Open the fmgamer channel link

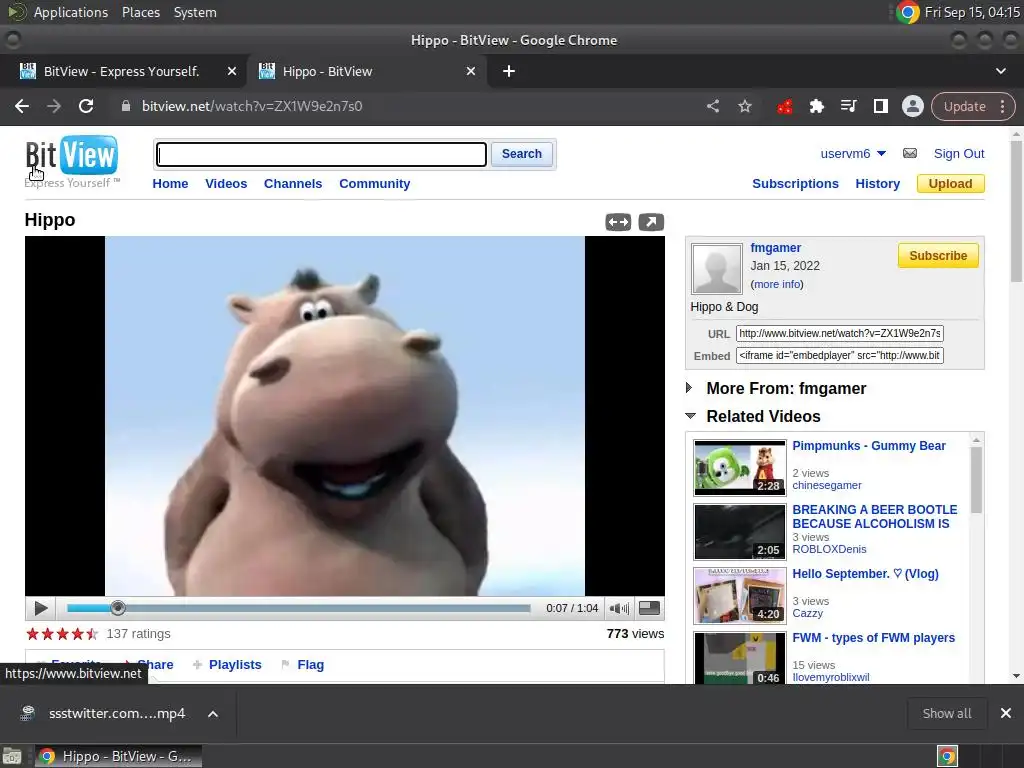tap(776, 248)
